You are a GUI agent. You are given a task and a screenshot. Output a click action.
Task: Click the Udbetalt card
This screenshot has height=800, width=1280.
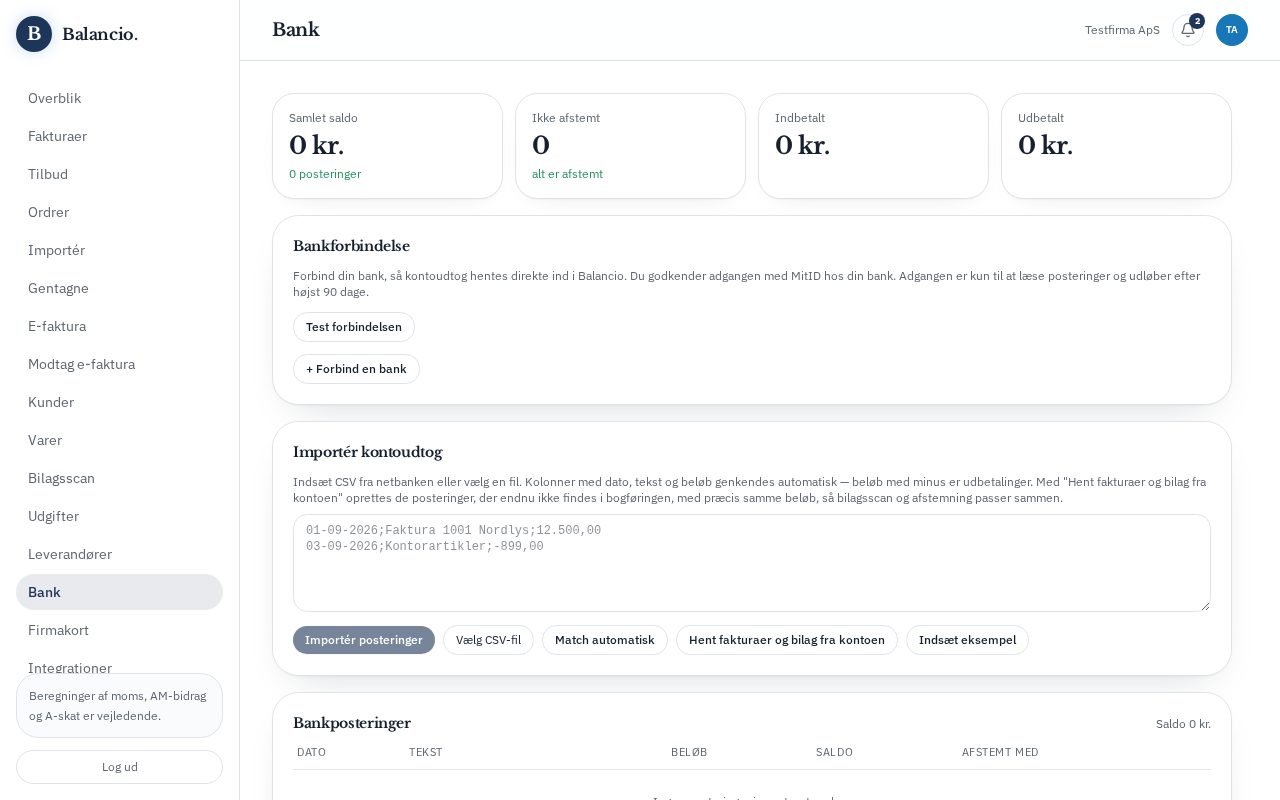(x=1116, y=146)
